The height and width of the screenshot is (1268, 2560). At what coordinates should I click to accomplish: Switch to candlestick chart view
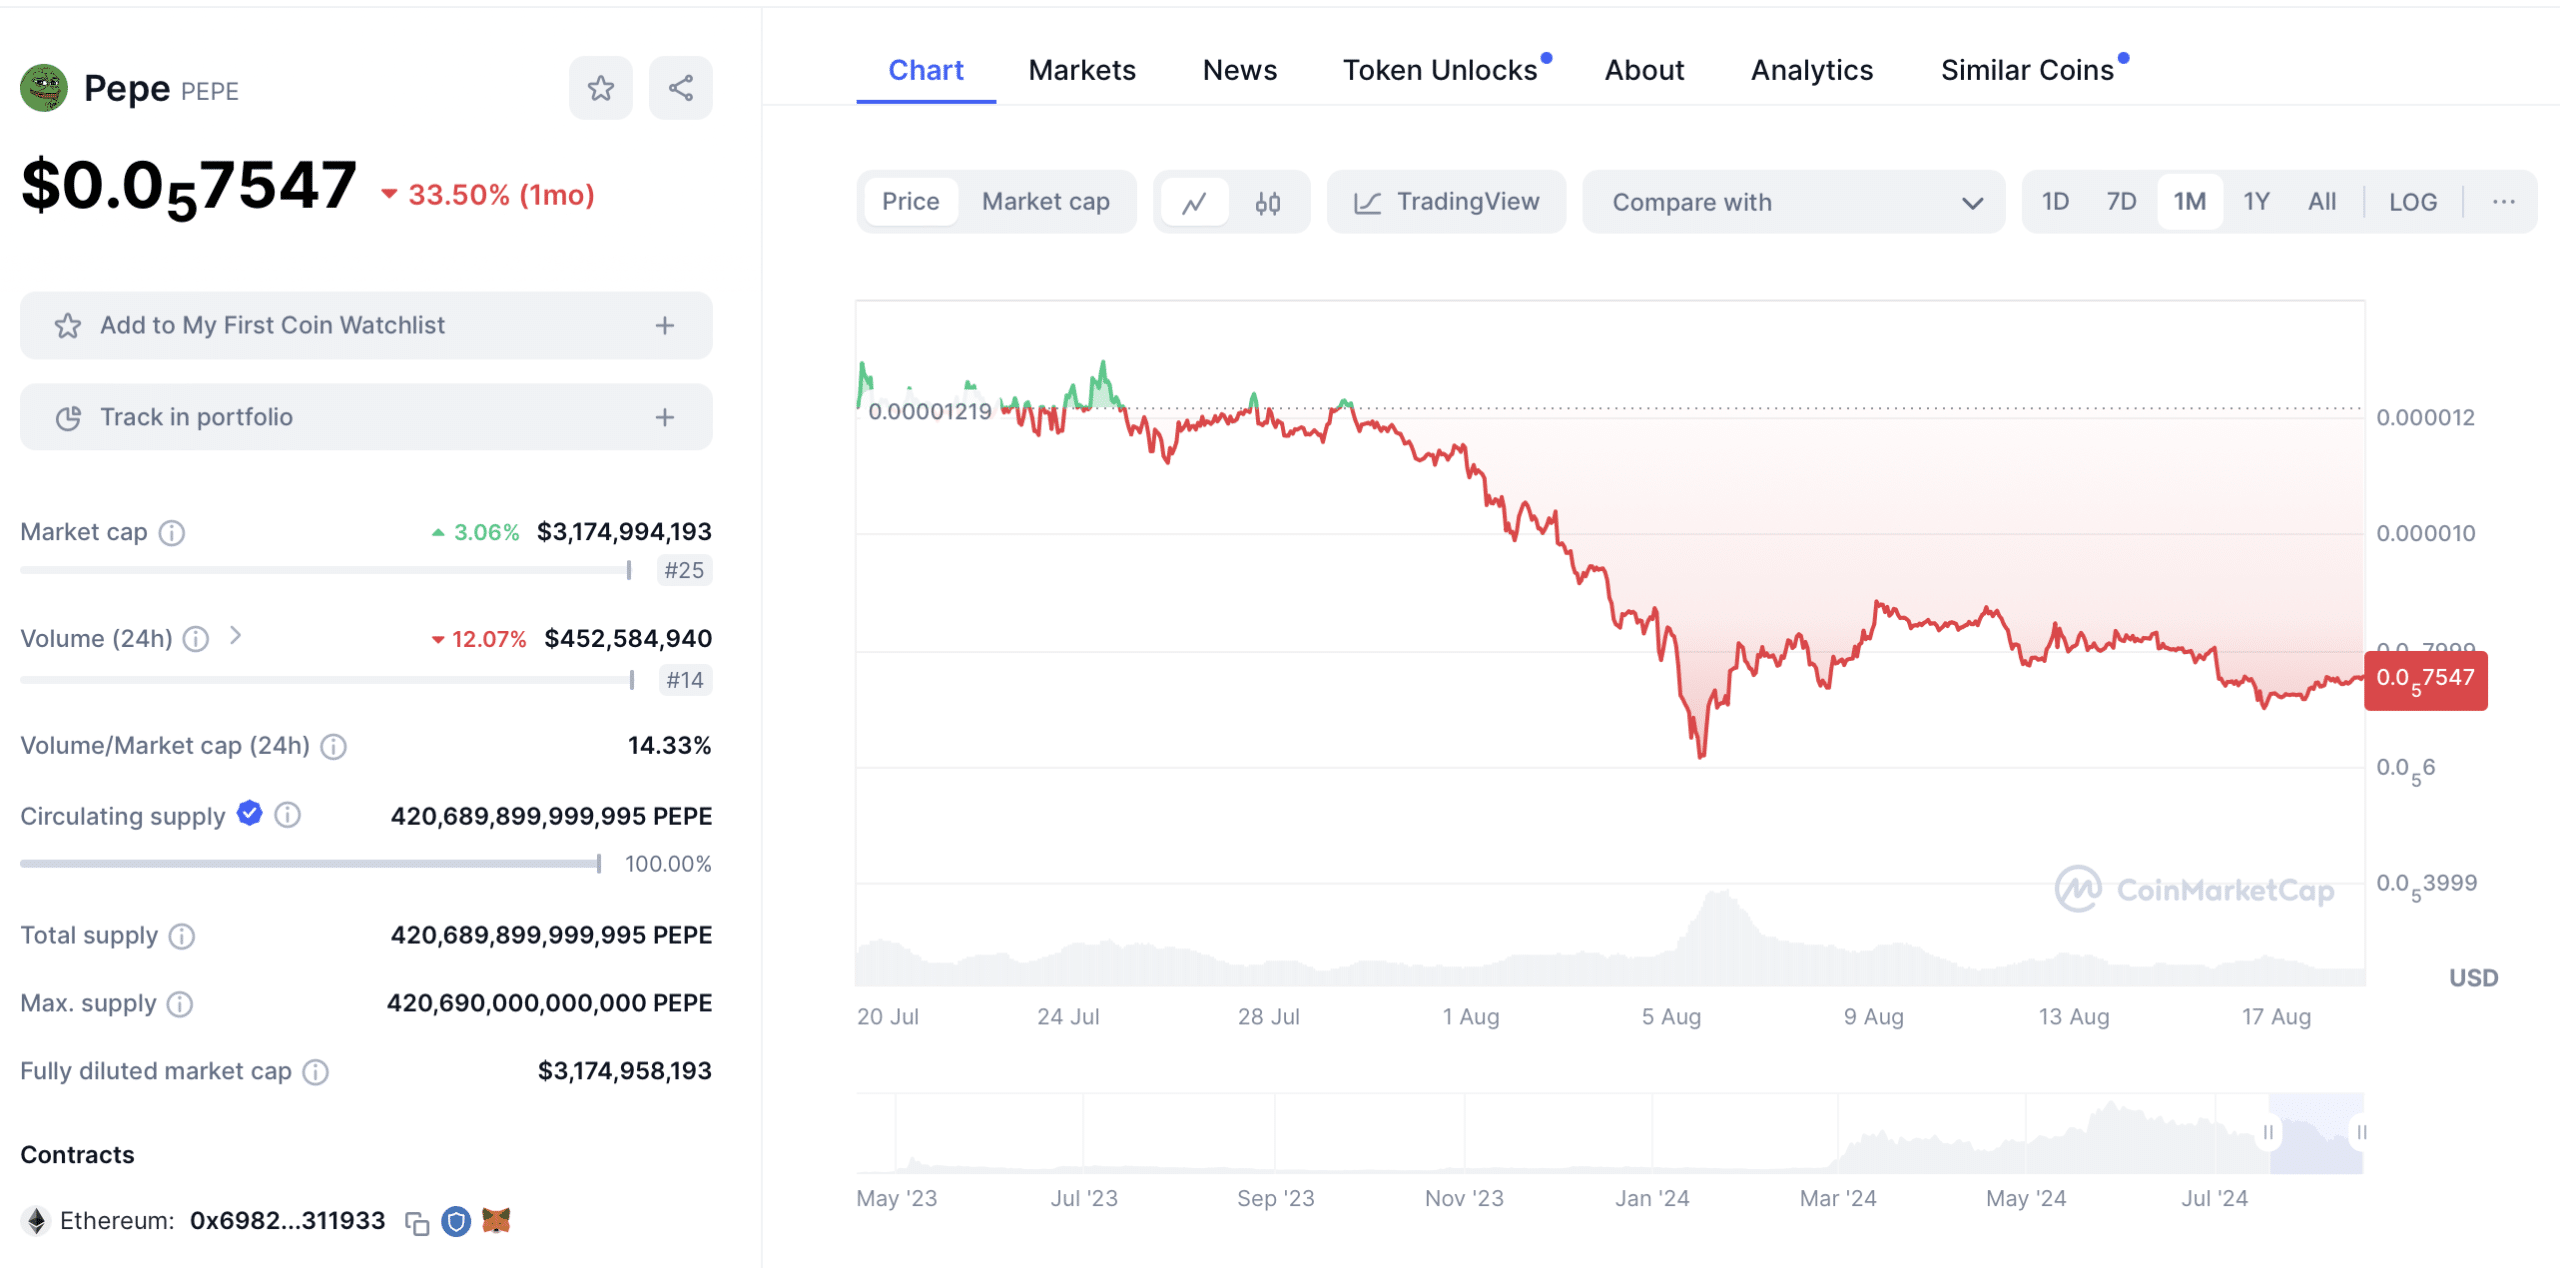[1268, 202]
